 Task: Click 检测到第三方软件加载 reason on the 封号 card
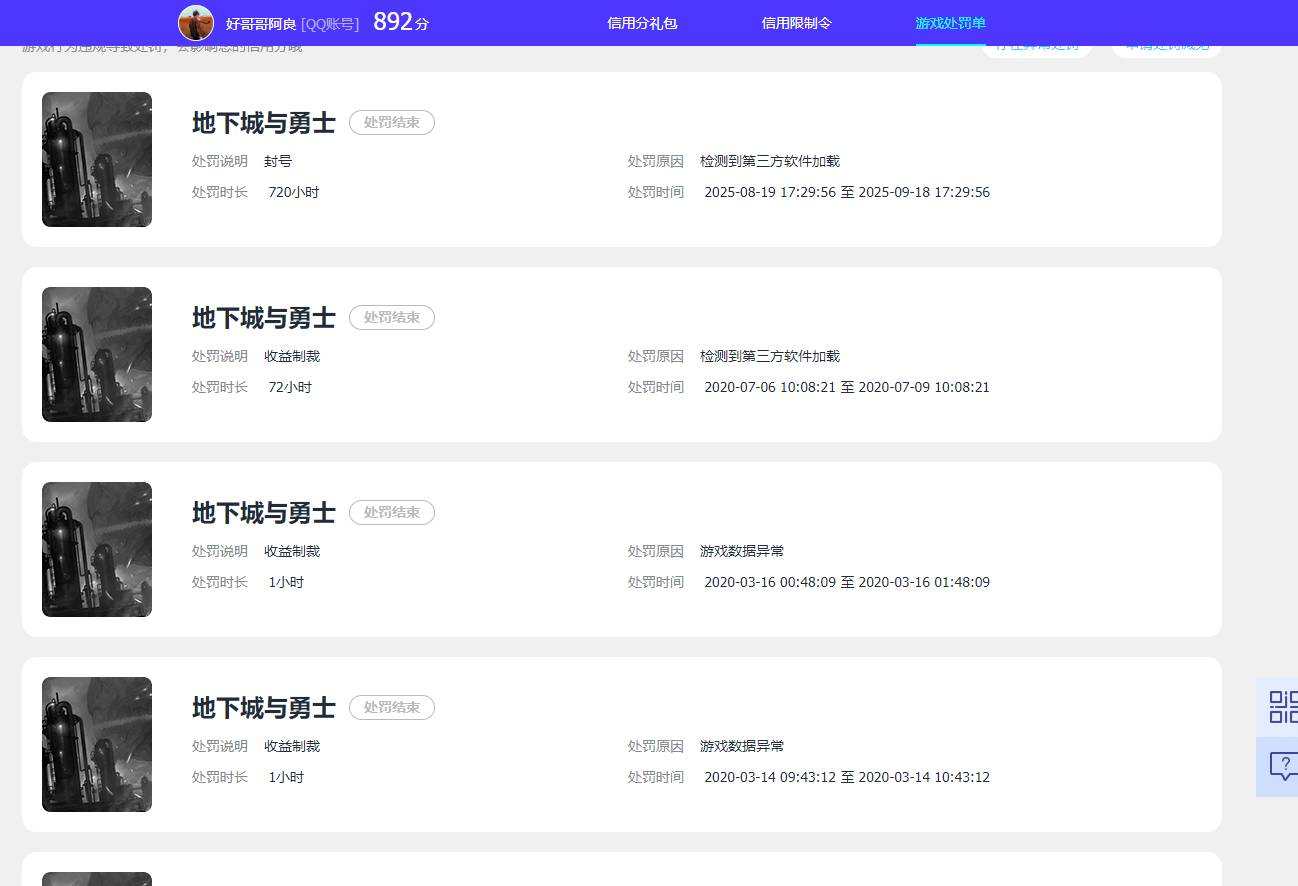pyautogui.click(x=770, y=161)
